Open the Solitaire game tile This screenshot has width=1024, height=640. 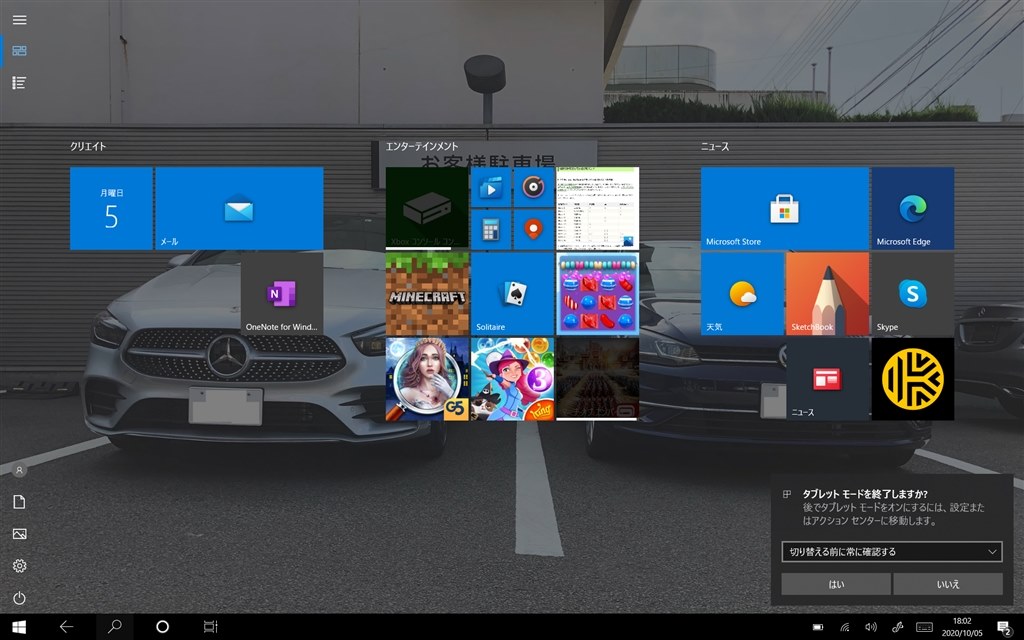tap(512, 293)
